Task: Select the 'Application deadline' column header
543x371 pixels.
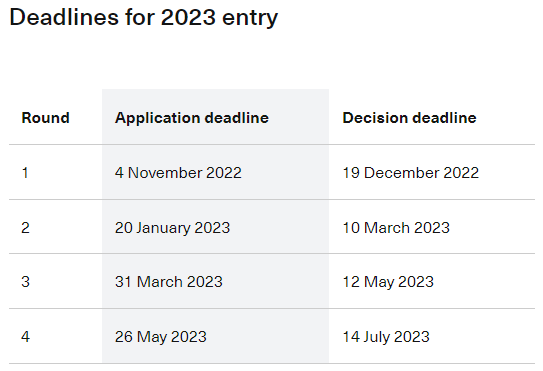Action: pyautogui.click(x=192, y=118)
